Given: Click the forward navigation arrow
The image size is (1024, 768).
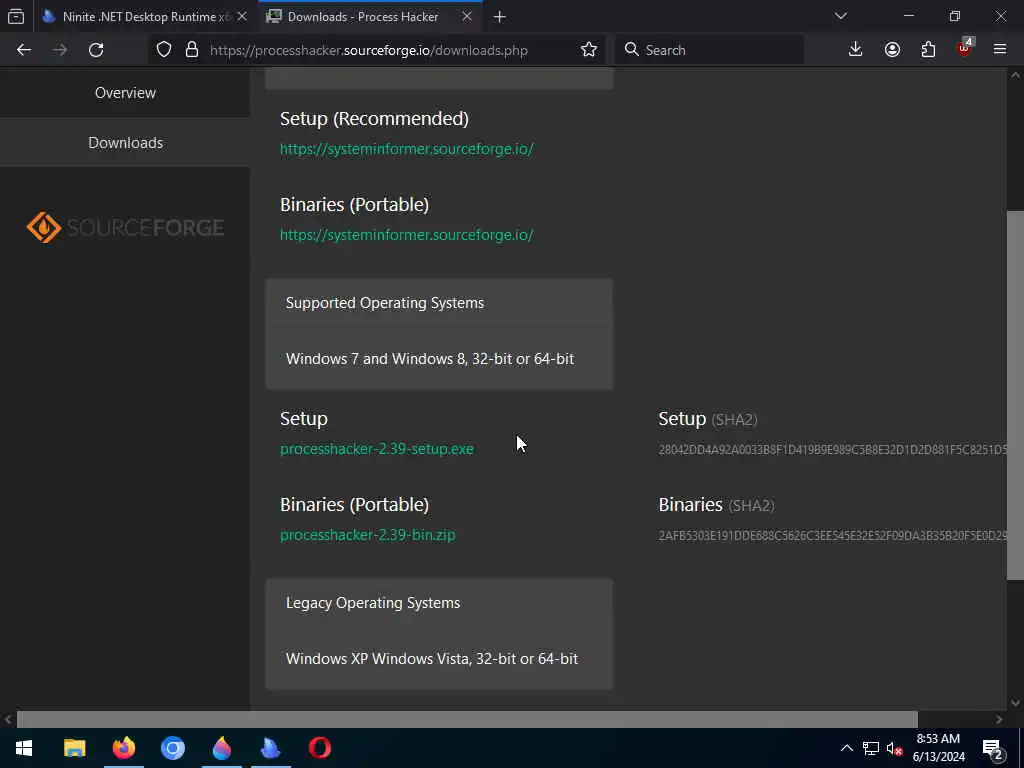Looking at the screenshot, I should click(x=60, y=50).
